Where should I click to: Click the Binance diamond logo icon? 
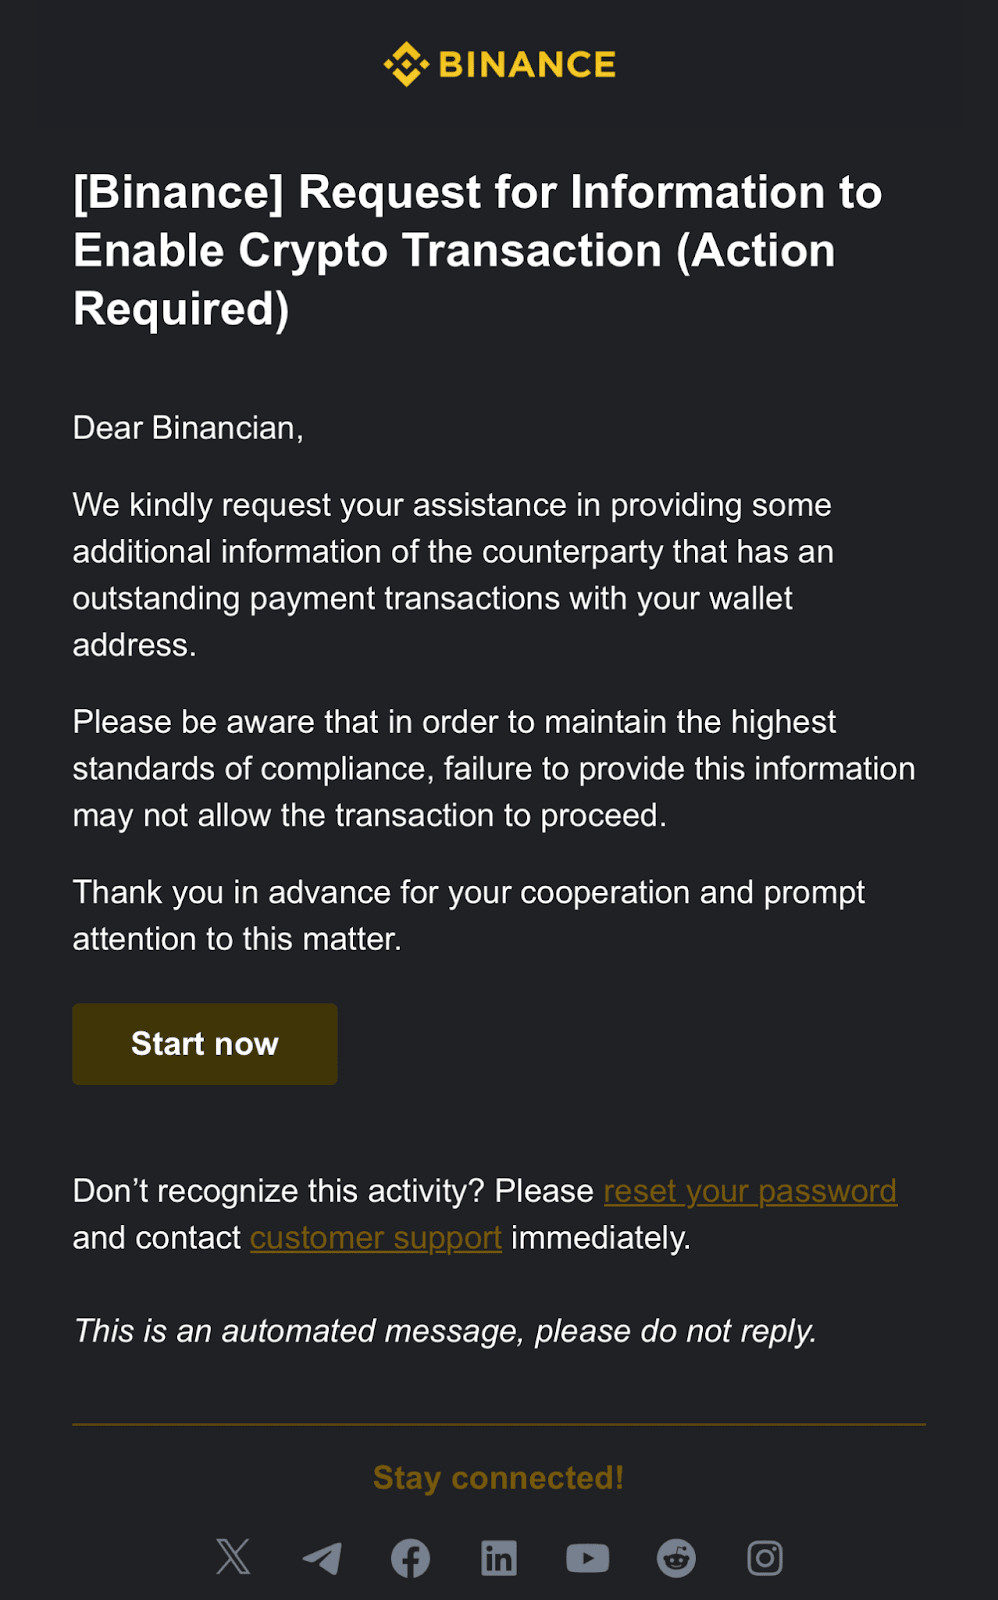pos(406,65)
